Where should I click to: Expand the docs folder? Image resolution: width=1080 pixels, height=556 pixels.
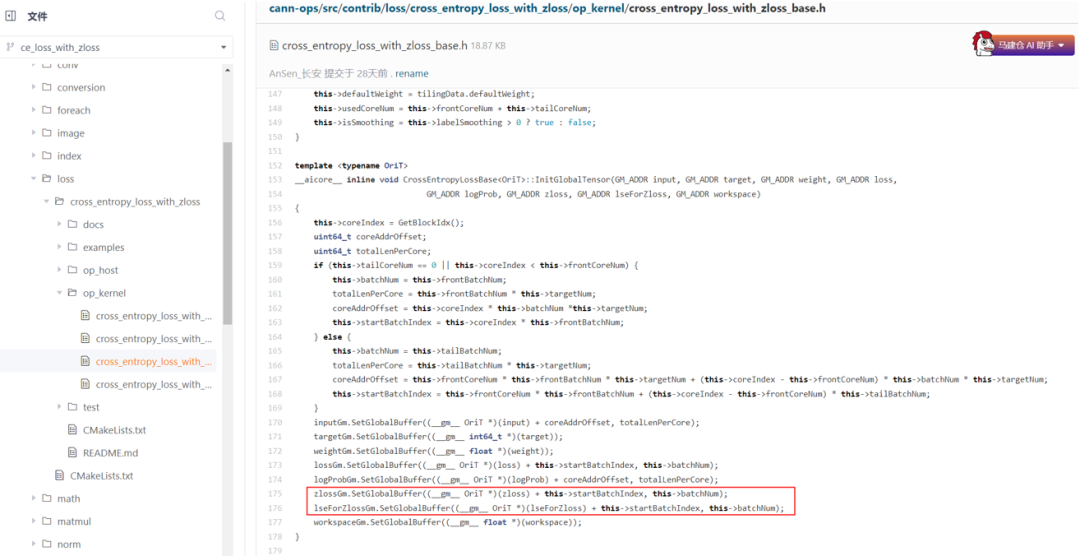[x=59, y=225]
